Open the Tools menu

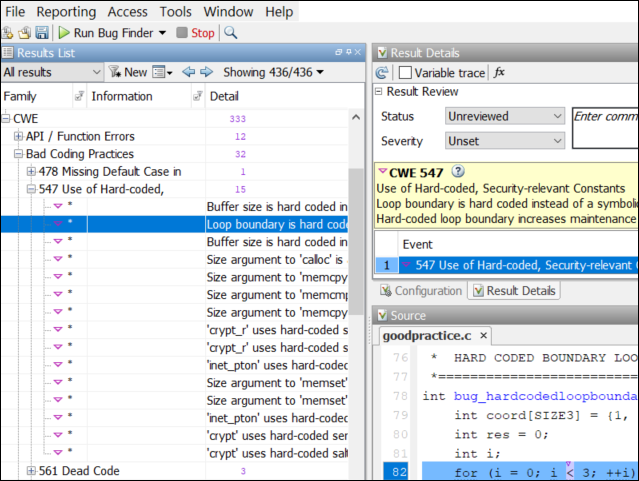click(x=175, y=12)
